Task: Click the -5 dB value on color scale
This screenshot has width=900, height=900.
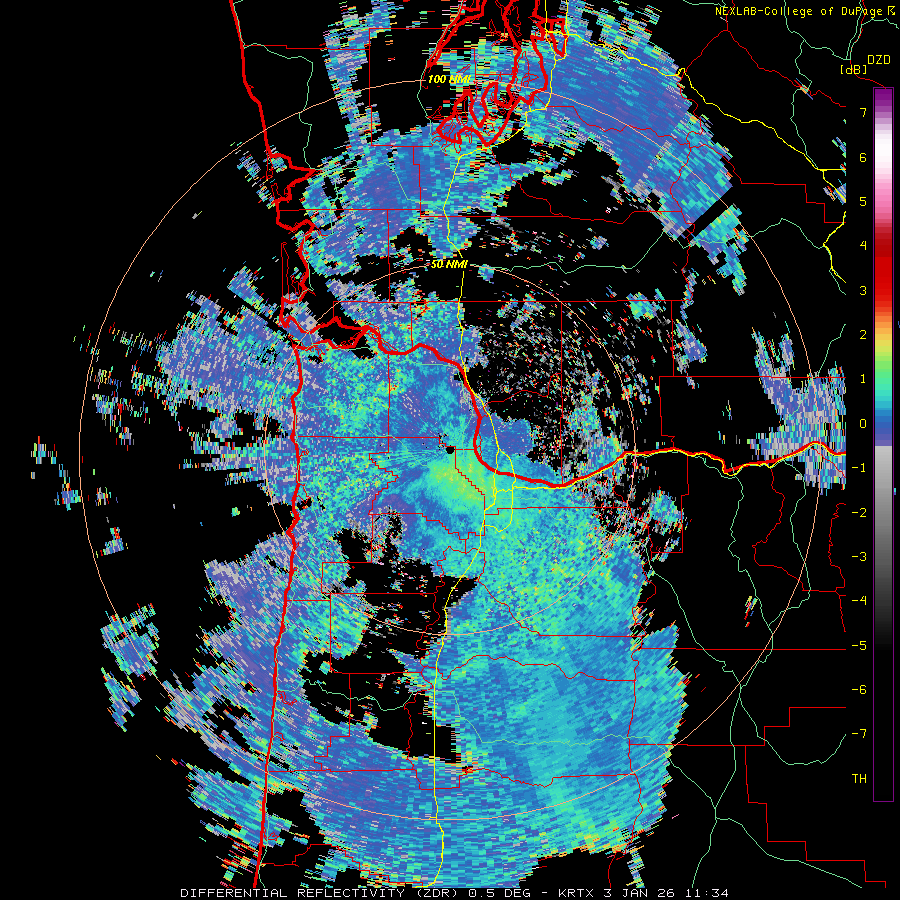Action: [859, 645]
